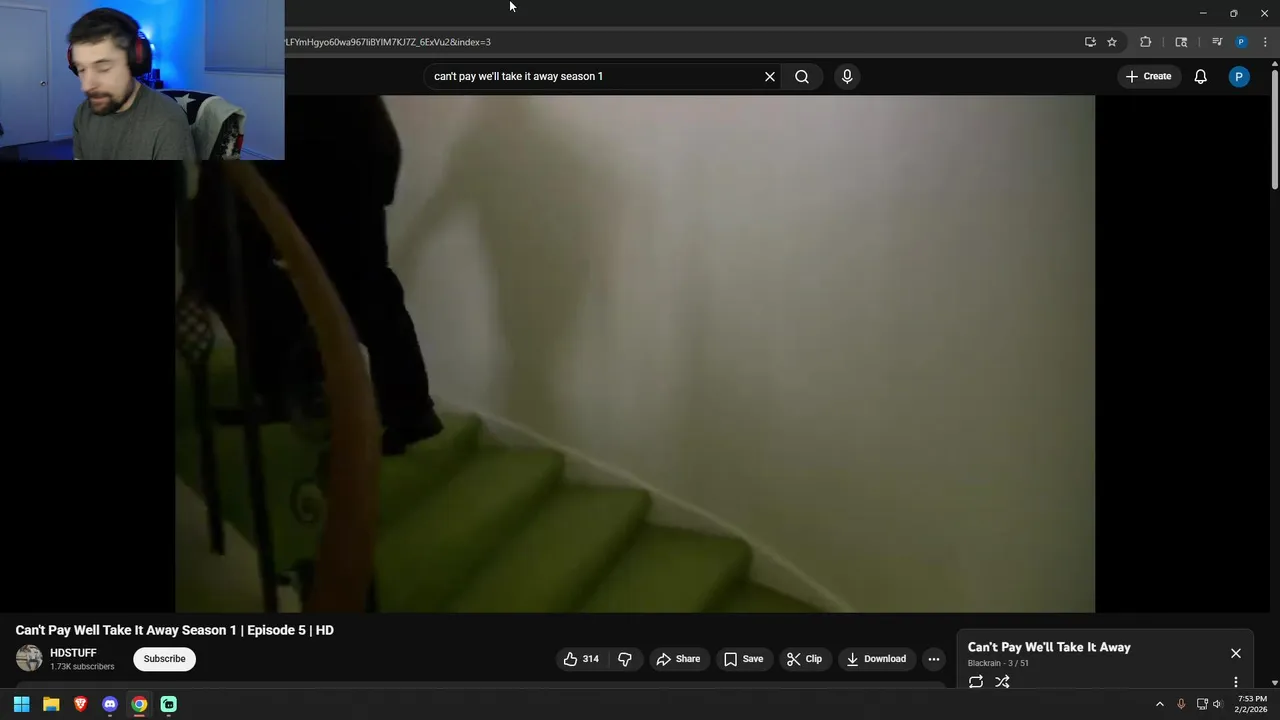Create a clip with the Clip button
The width and height of the screenshot is (1280, 720).
[x=804, y=659]
